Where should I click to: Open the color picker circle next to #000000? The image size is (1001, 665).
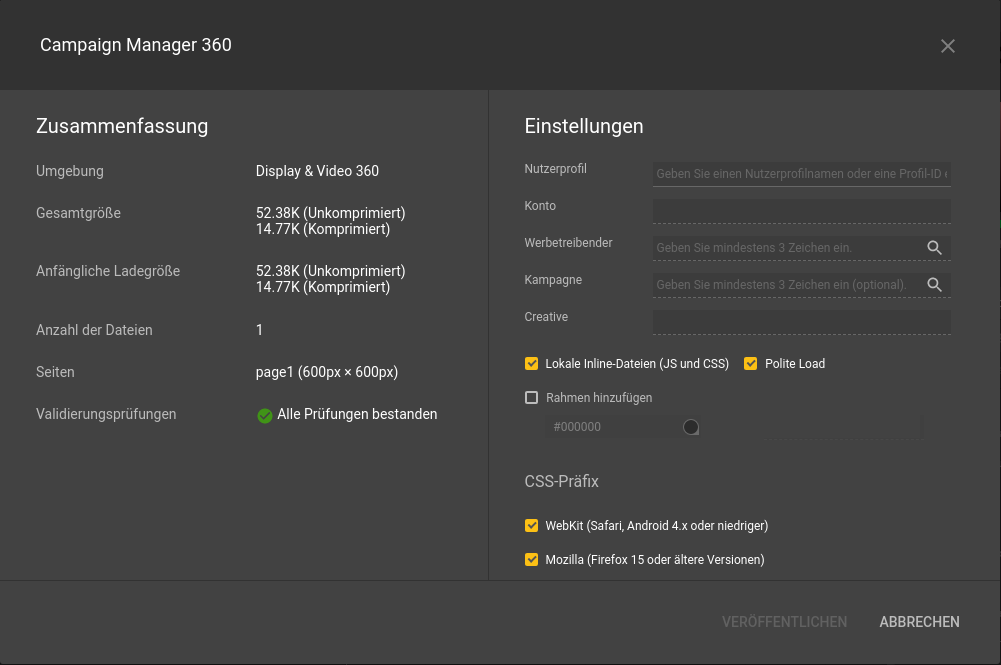point(690,426)
